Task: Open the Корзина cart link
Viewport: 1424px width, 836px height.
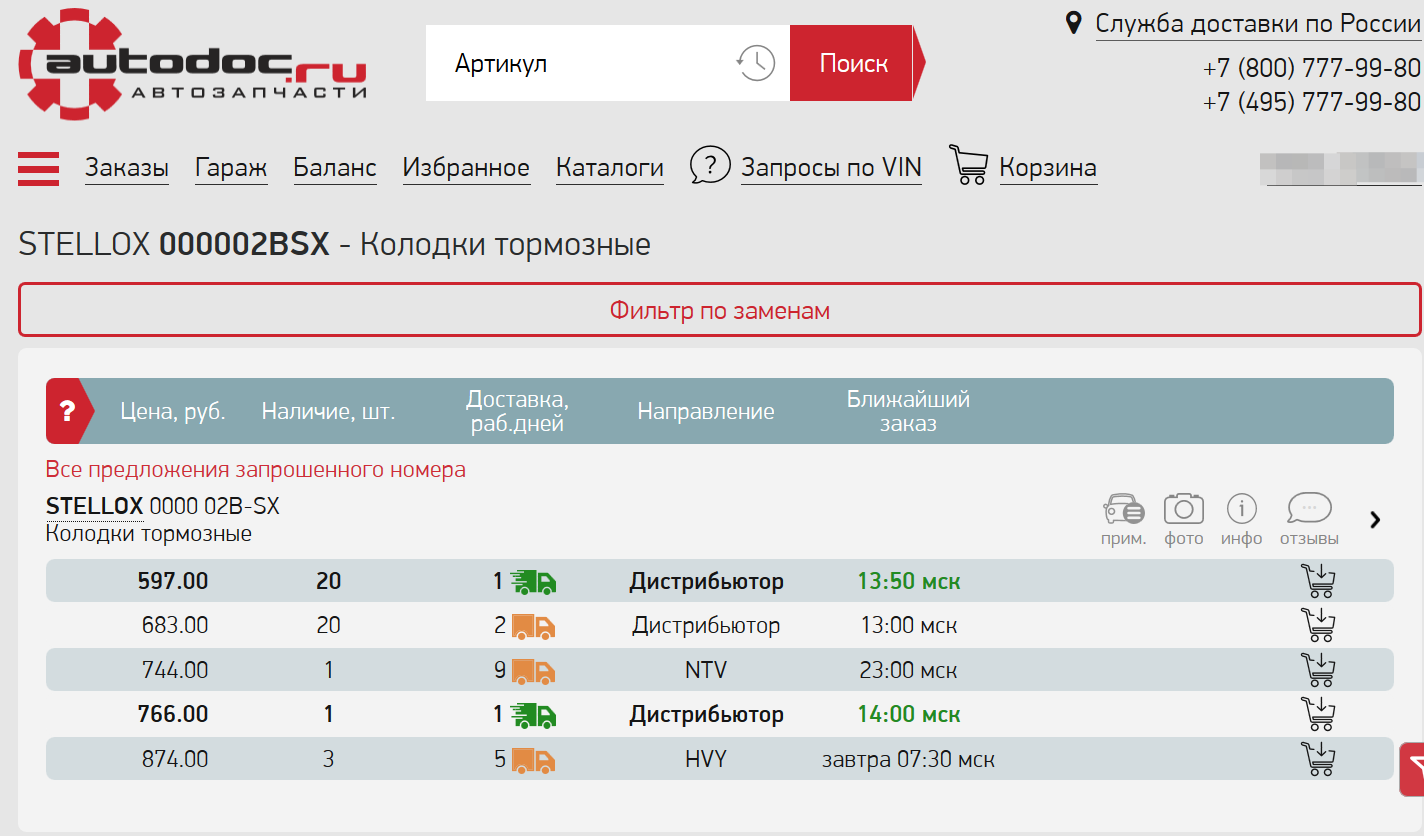Action: tap(1047, 168)
